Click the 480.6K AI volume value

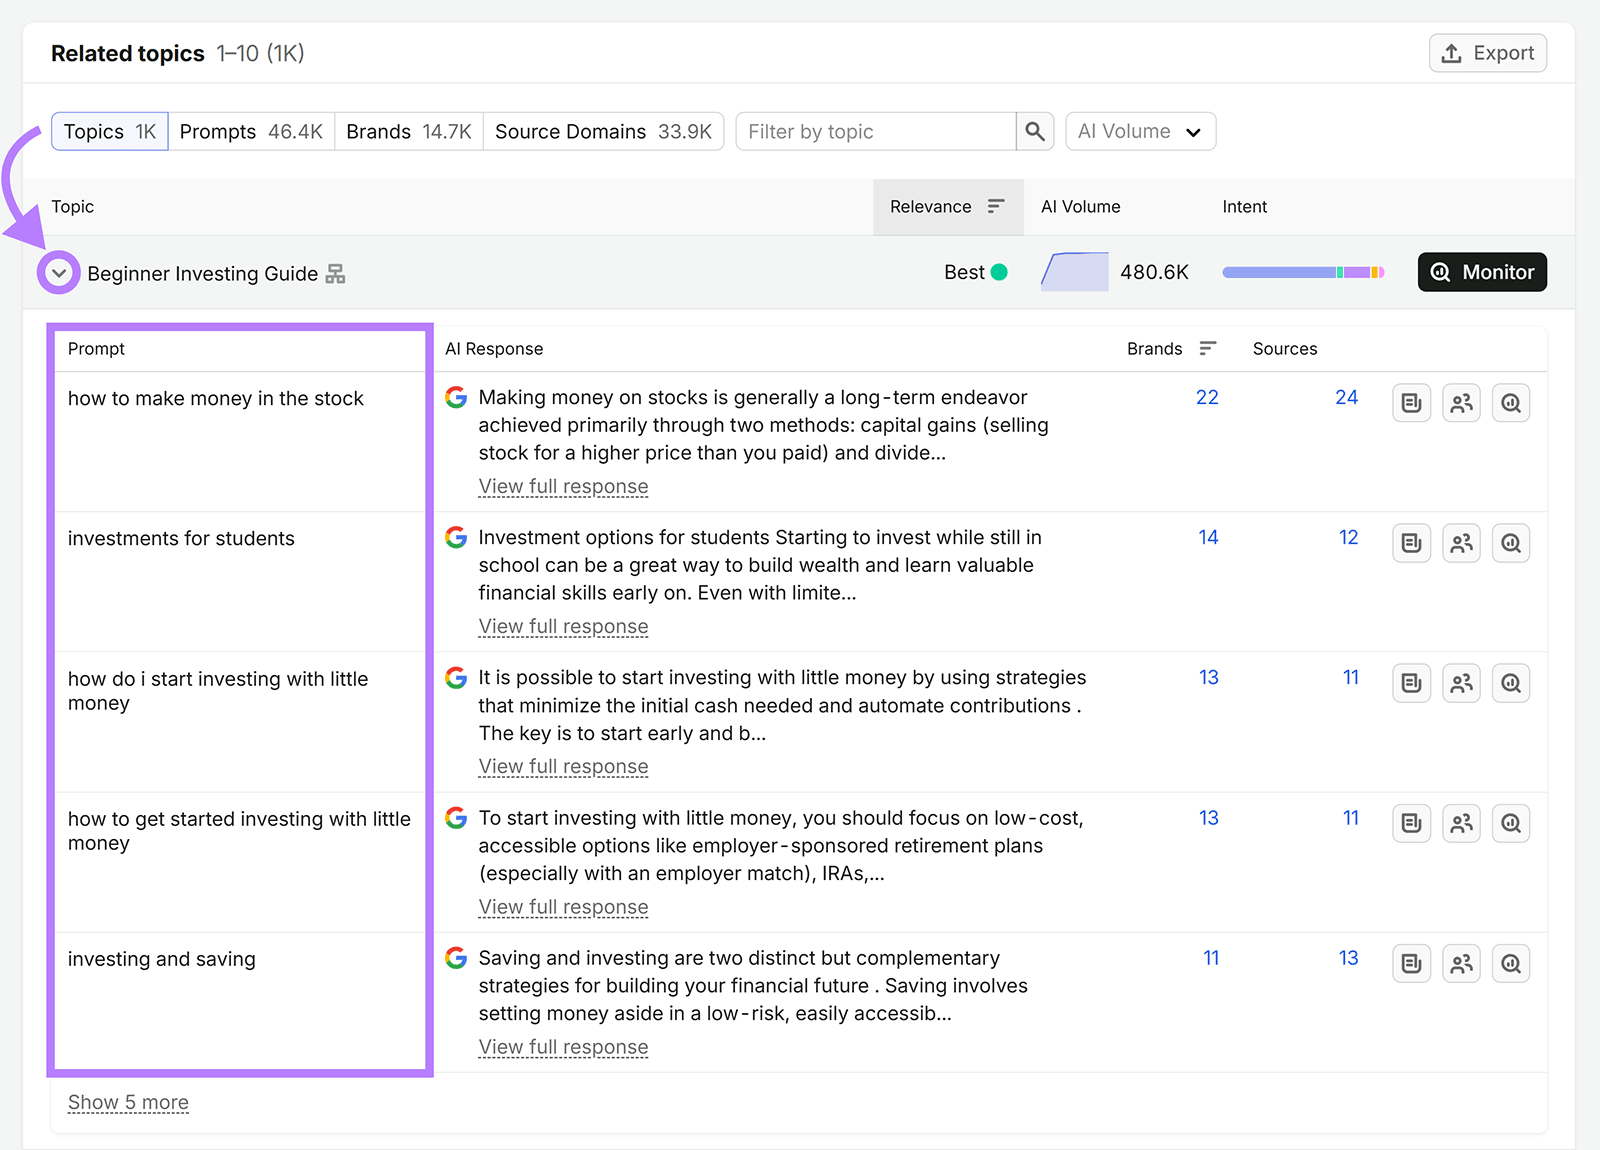1154,272
